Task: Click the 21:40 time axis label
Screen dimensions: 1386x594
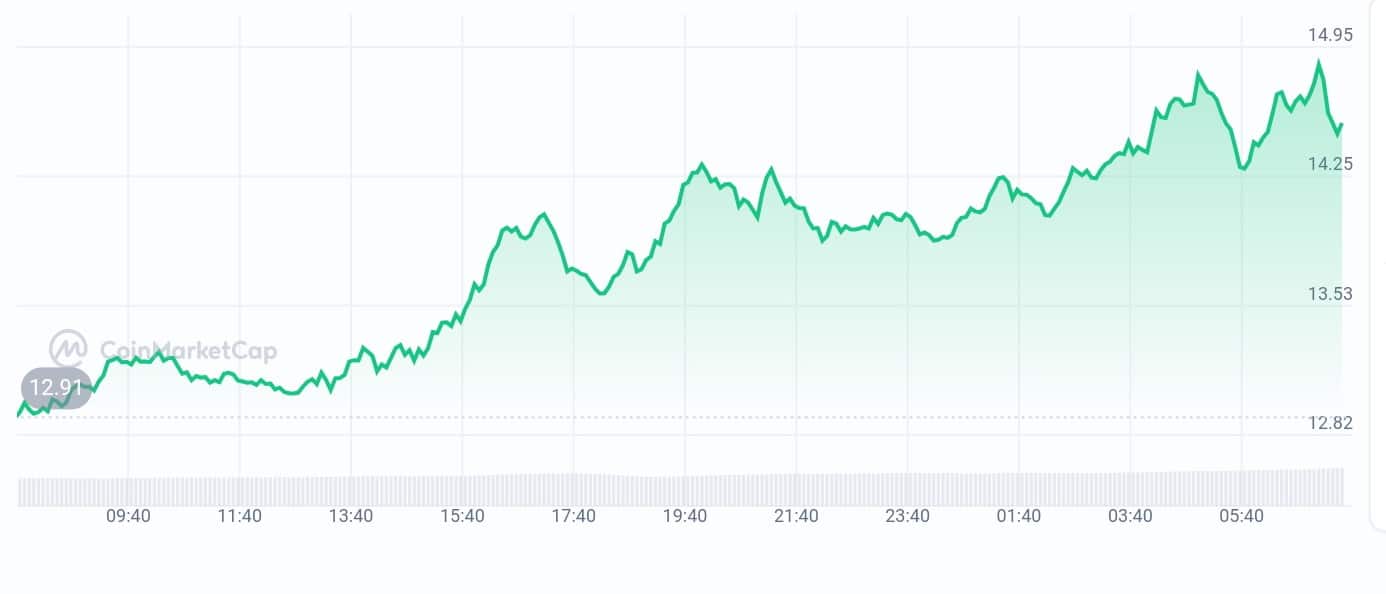Action: coord(796,516)
